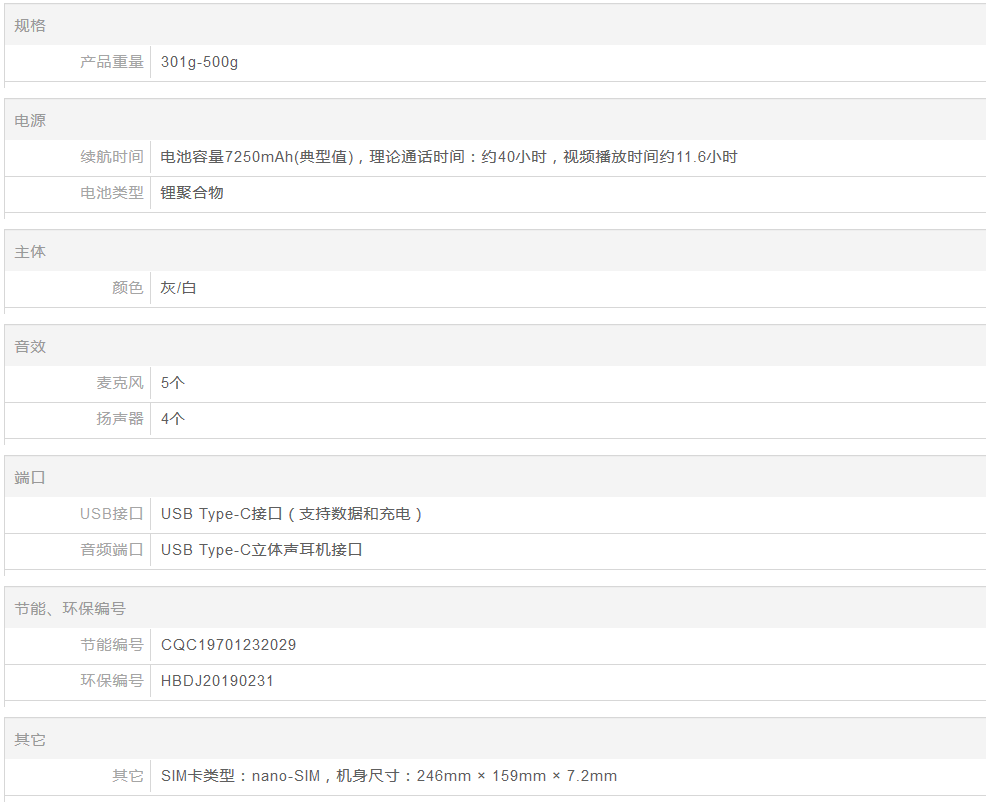Select the HBDJ20190231 environmental number

(x=217, y=681)
